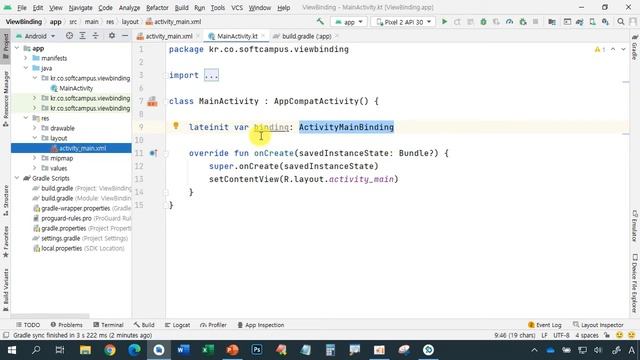This screenshot has height=360, width=640.
Task: Open the app run configuration dropdown
Action: pos(349,22)
